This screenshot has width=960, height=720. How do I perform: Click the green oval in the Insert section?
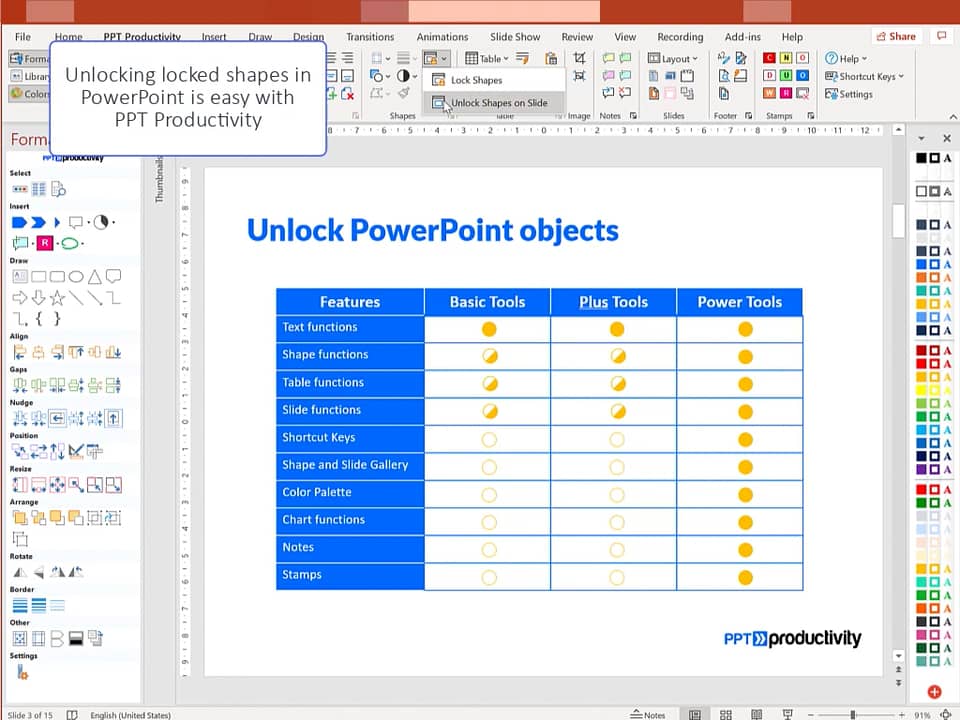click(x=70, y=243)
